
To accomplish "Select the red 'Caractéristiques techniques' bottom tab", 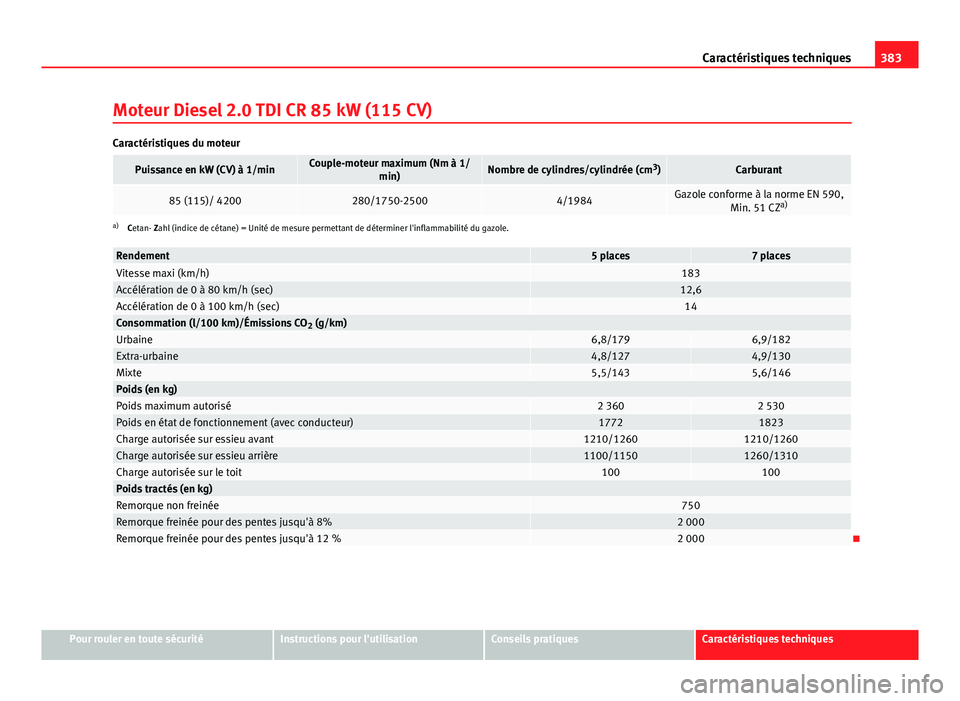I will (x=807, y=645).
